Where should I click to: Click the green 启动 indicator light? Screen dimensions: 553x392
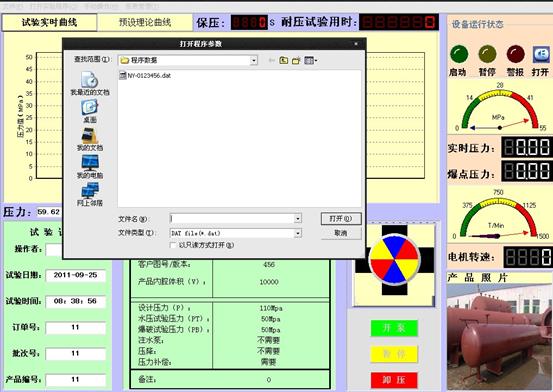459,54
